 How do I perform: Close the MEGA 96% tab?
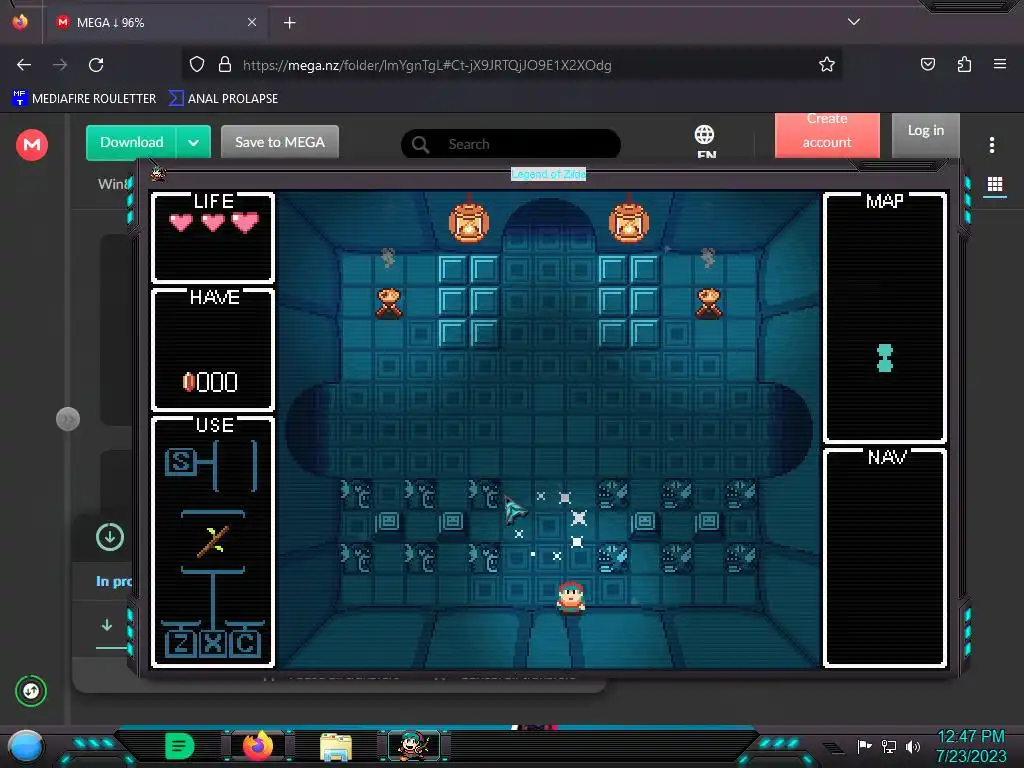coord(252,22)
